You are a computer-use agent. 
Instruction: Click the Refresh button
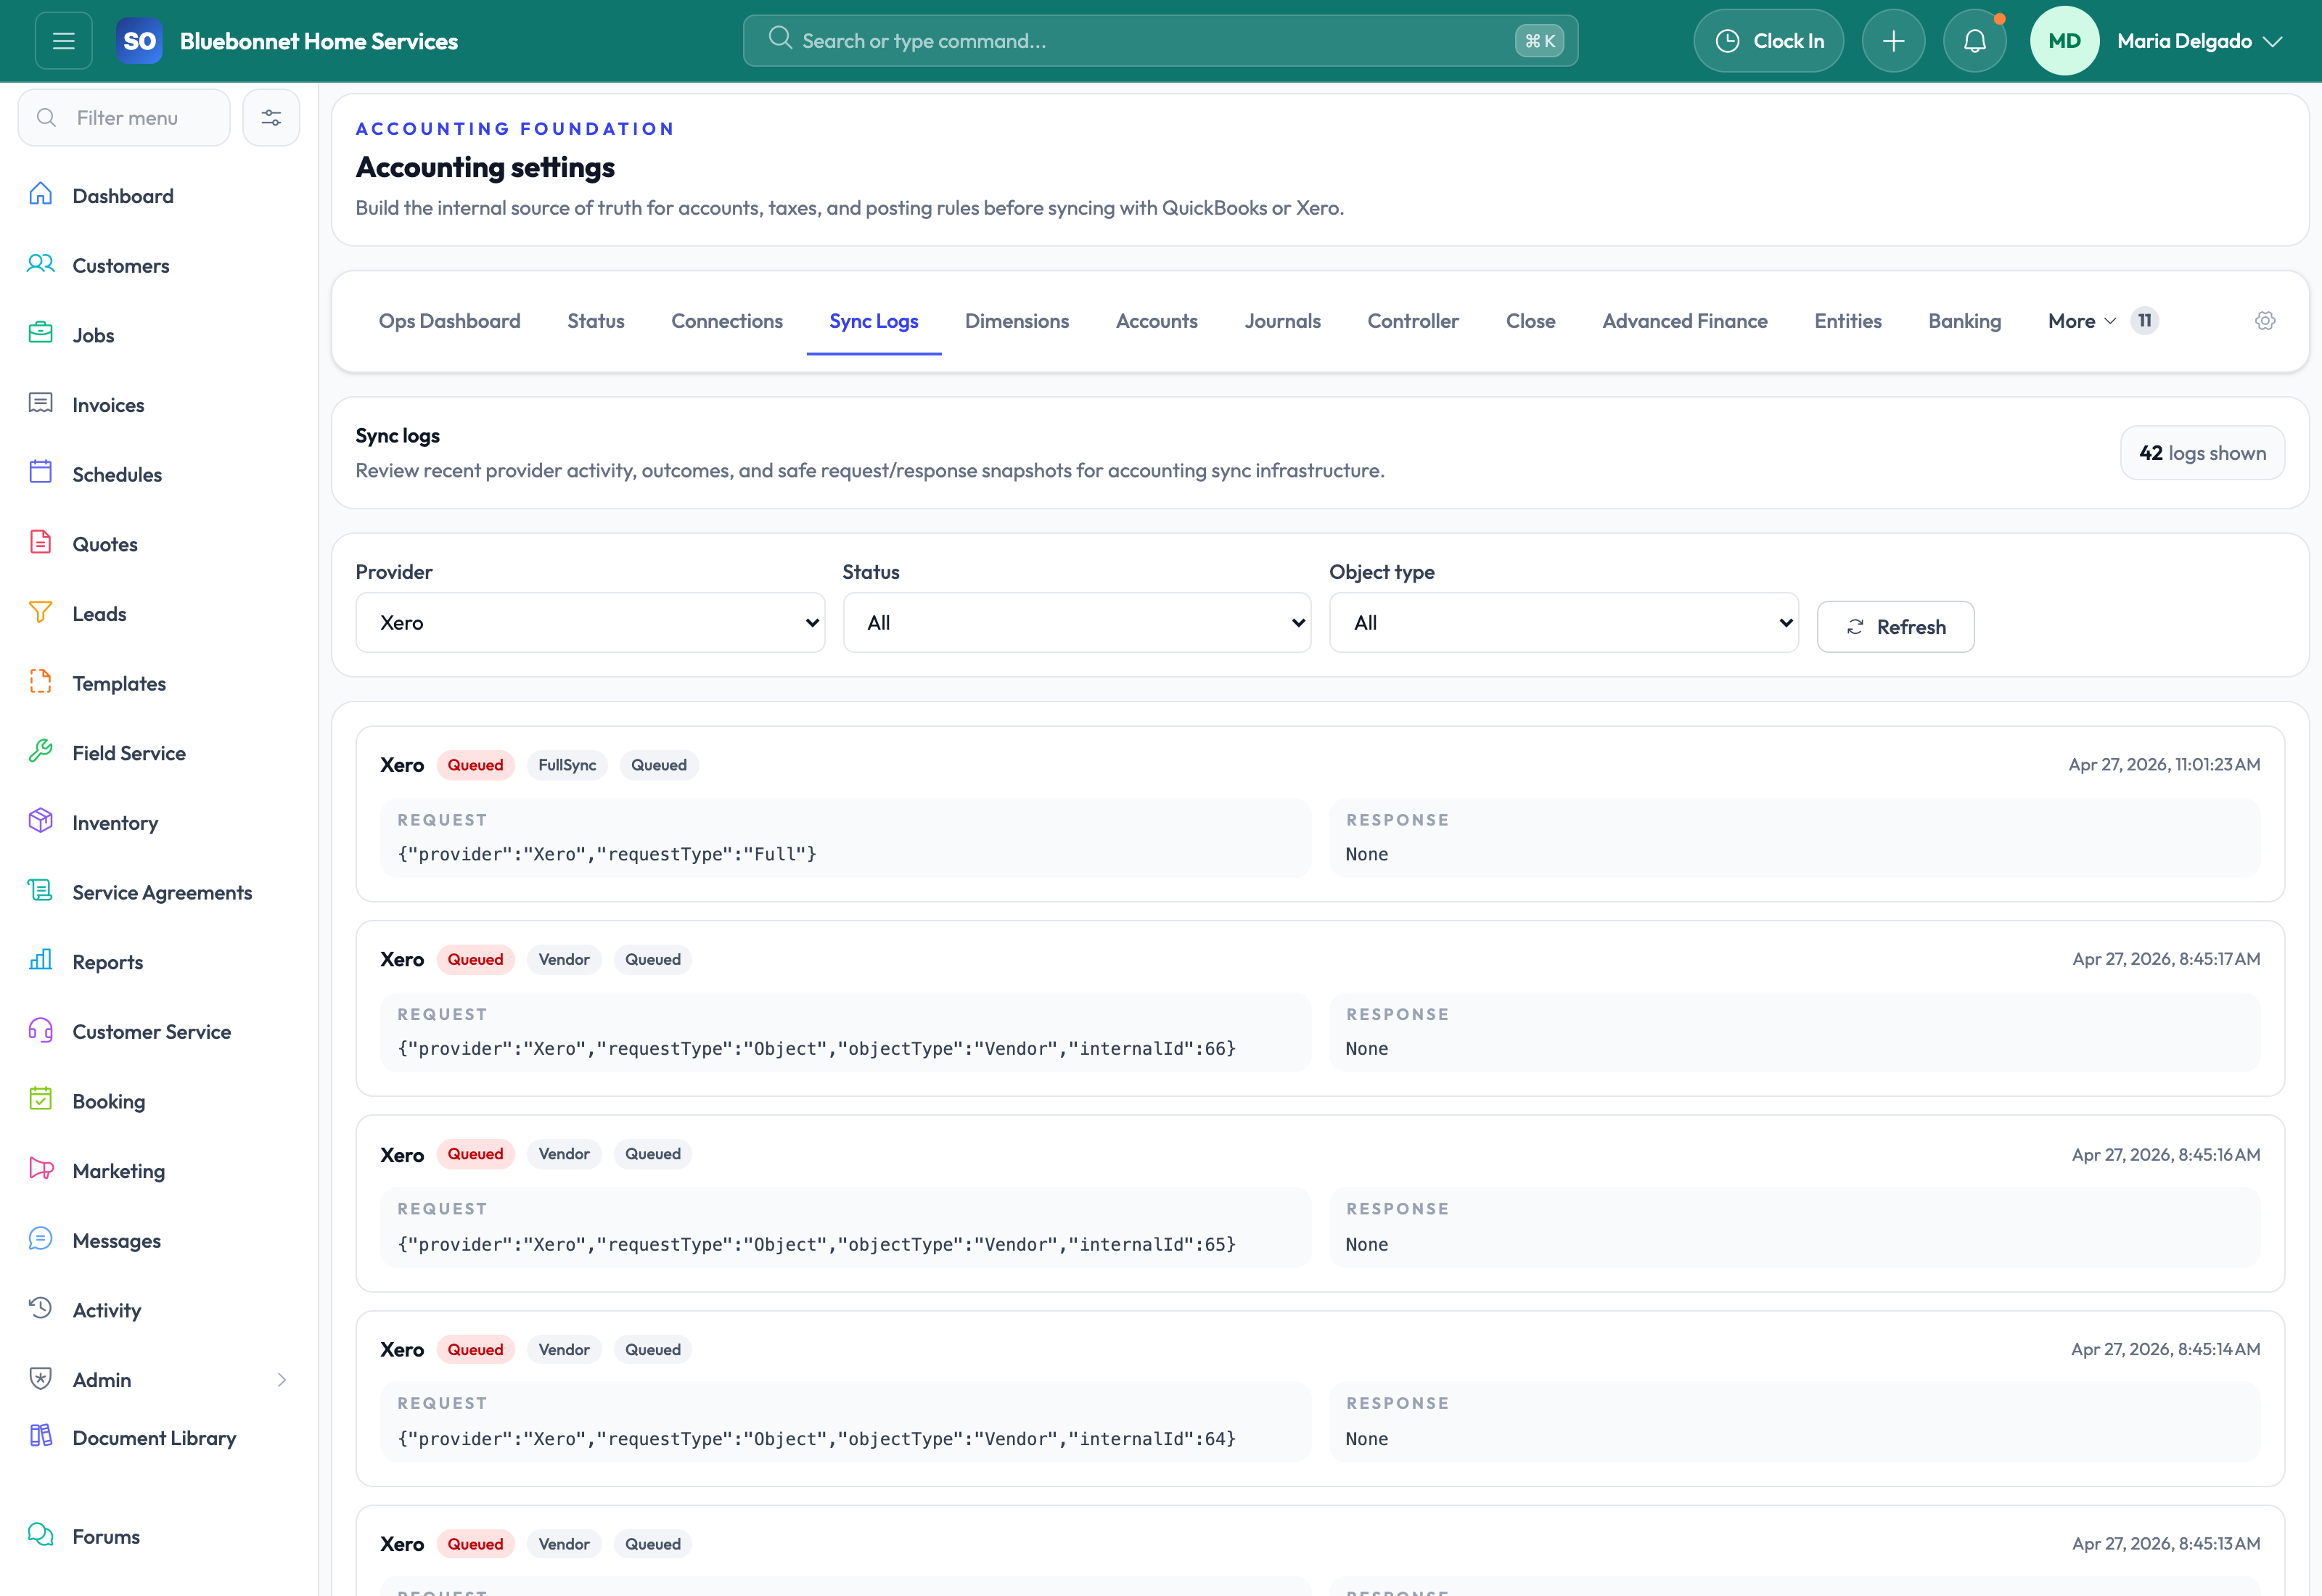pos(1895,627)
